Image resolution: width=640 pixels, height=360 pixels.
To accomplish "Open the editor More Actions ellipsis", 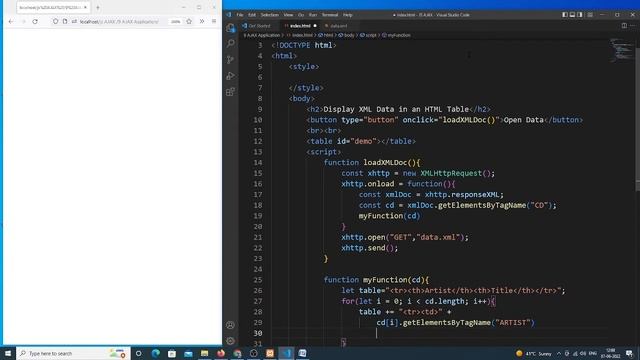I will coord(633,26).
